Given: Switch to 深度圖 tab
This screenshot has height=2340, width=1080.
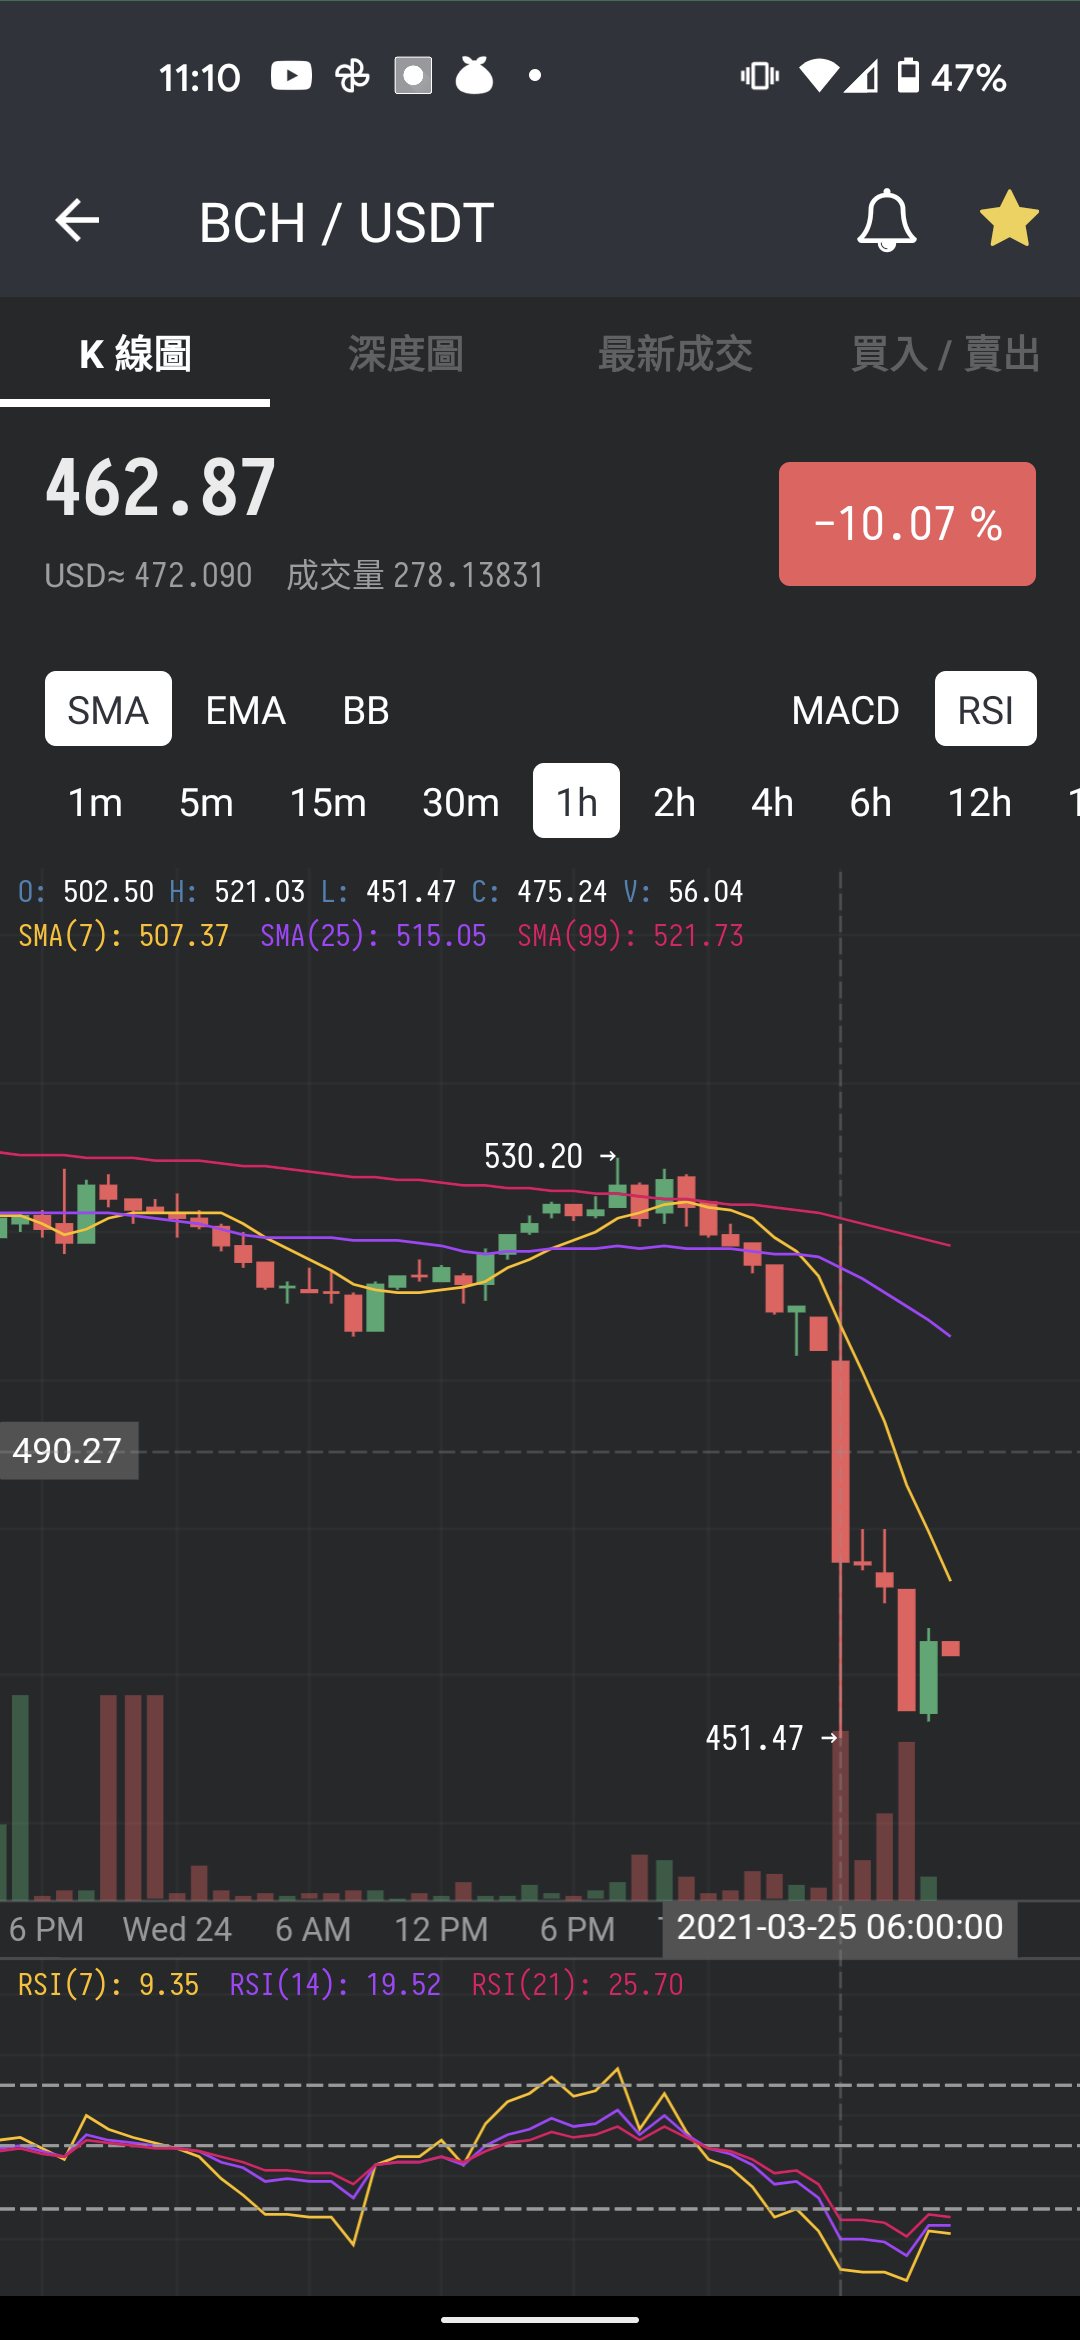Looking at the screenshot, I should coord(405,354).
